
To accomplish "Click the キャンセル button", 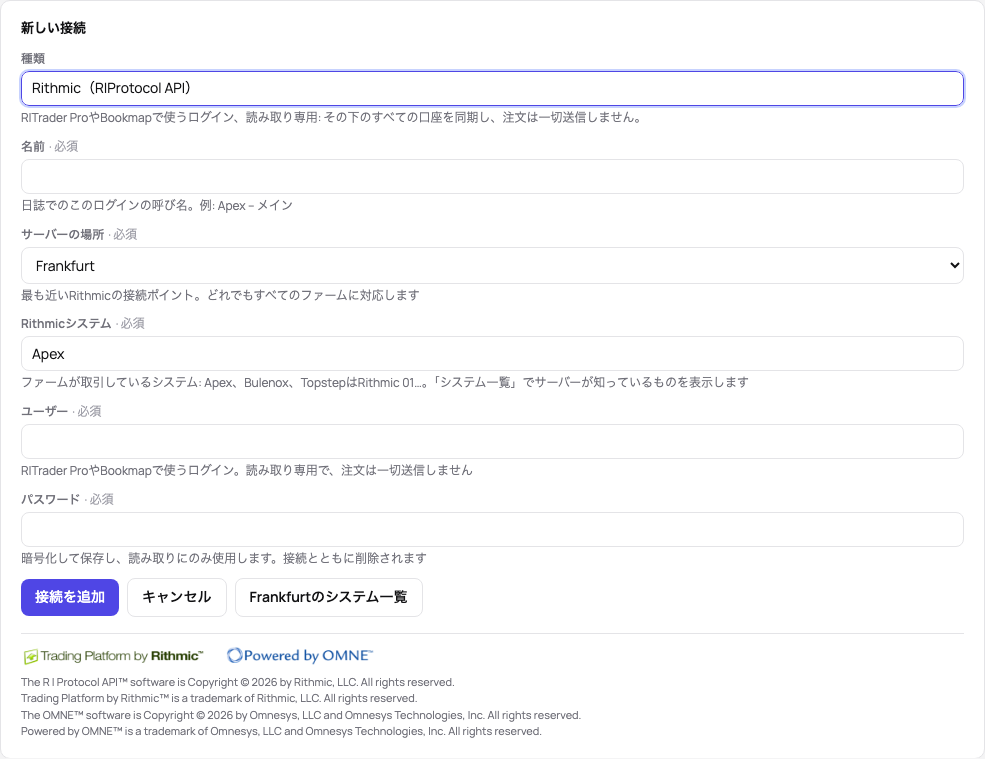I will (177, 598).
